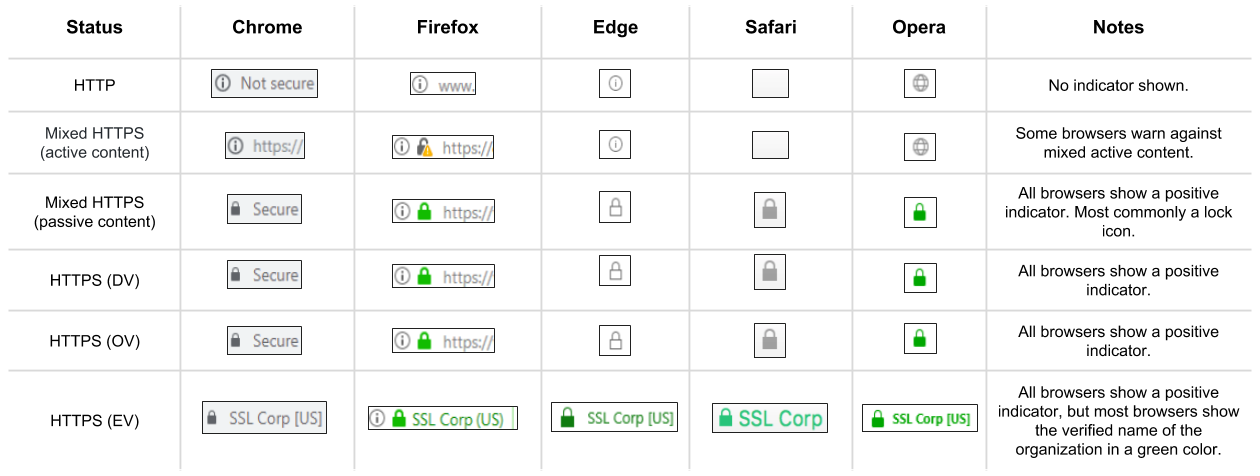Screen dimensions: 1260x476
Task: Click Firefox's green "SSL Corp (US)" EV indicator
Action: point(442,419)
